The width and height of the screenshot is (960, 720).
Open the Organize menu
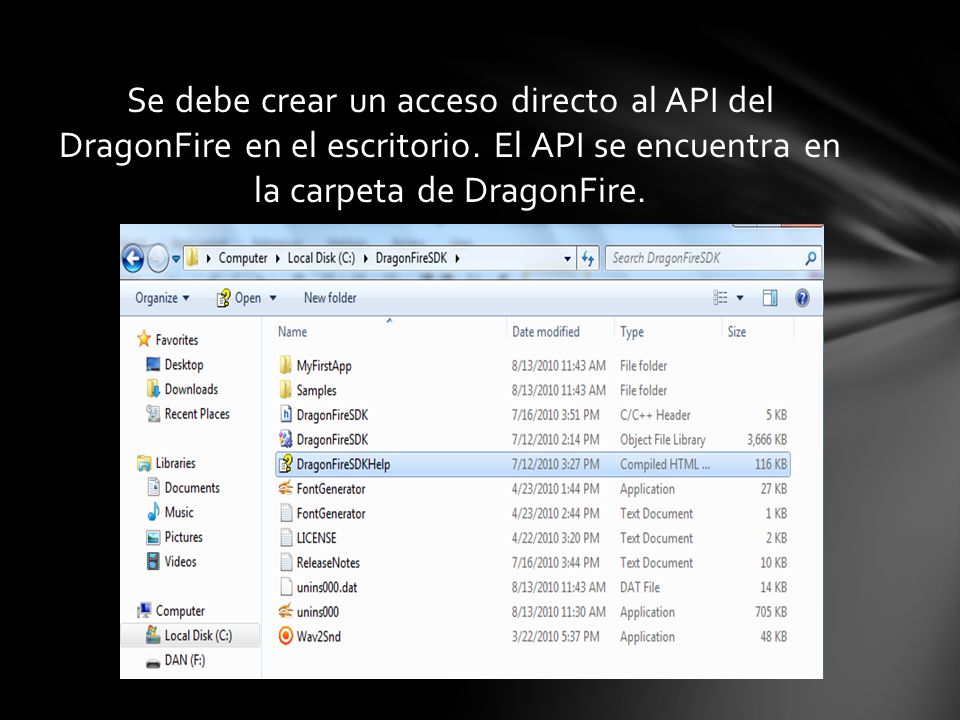click(x=162, y=298)
